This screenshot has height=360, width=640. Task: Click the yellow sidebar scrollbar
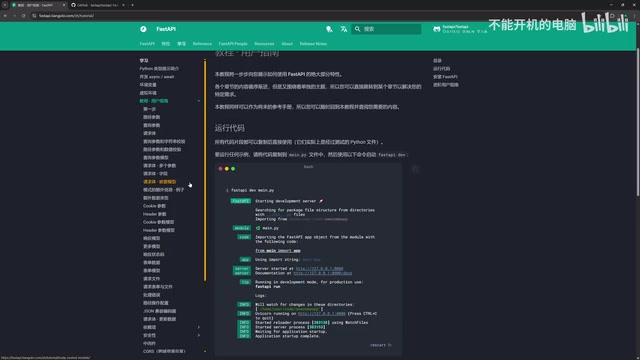[205, 171]
